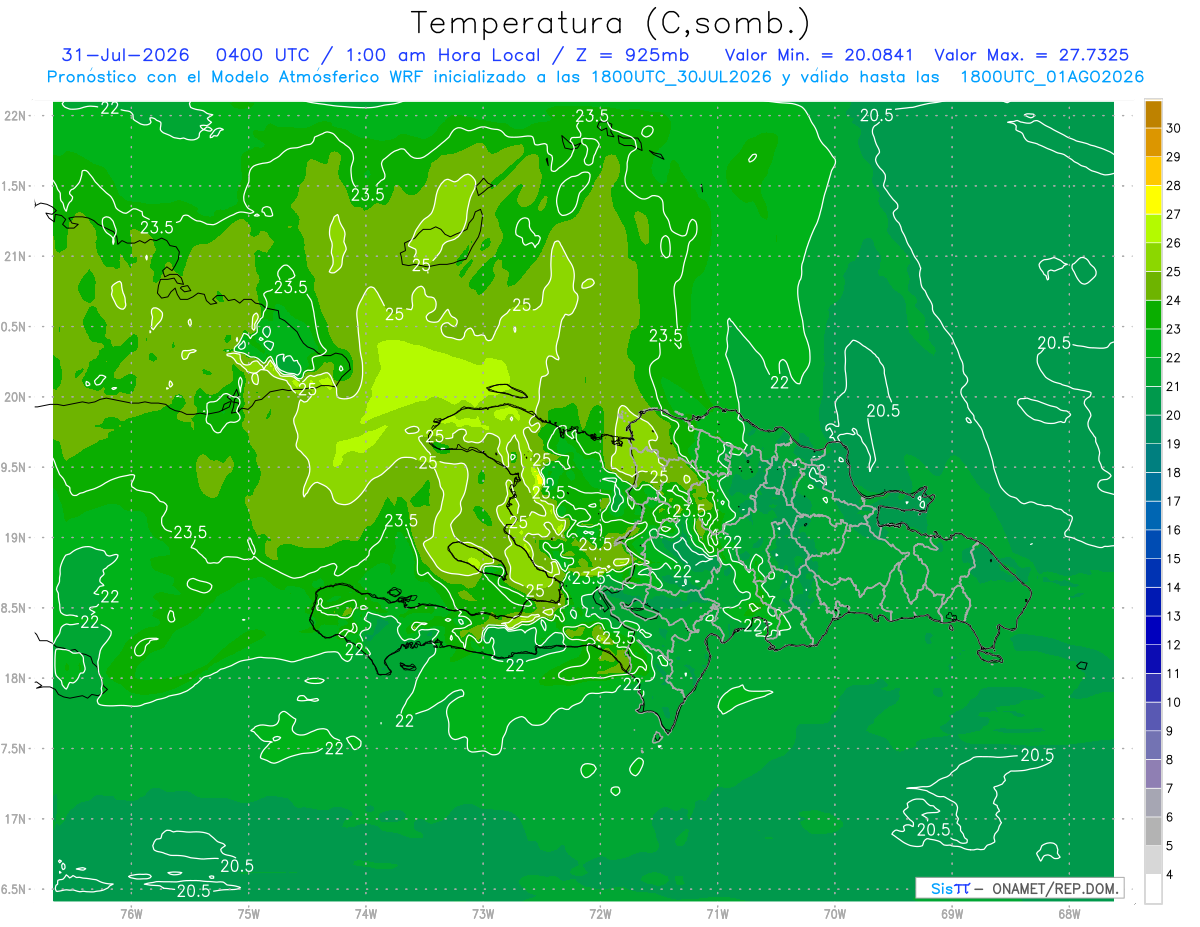
Task: Click the "22N" latitude axis label
Action: pyautogui.click(x=17, y=115)
